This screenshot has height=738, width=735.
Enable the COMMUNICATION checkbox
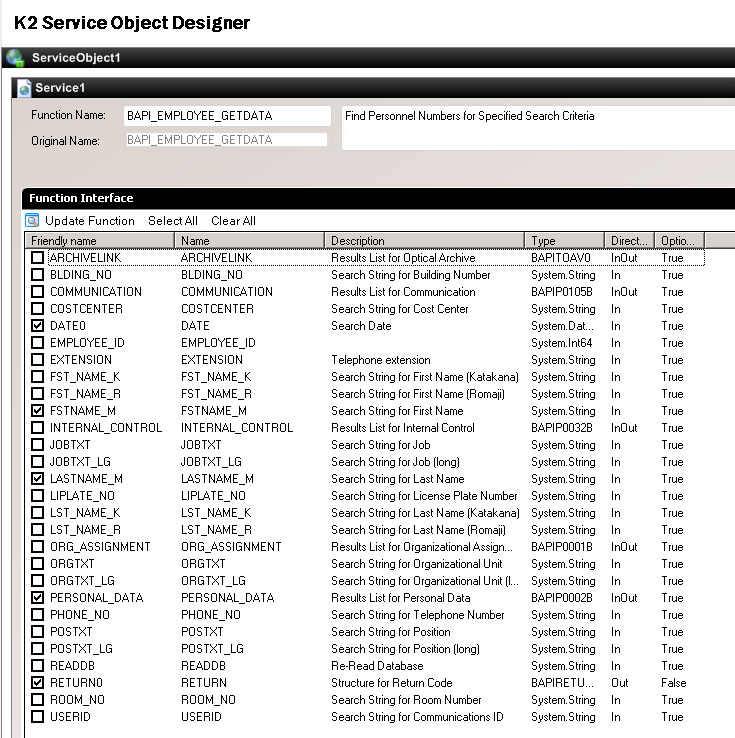[38, 291]
